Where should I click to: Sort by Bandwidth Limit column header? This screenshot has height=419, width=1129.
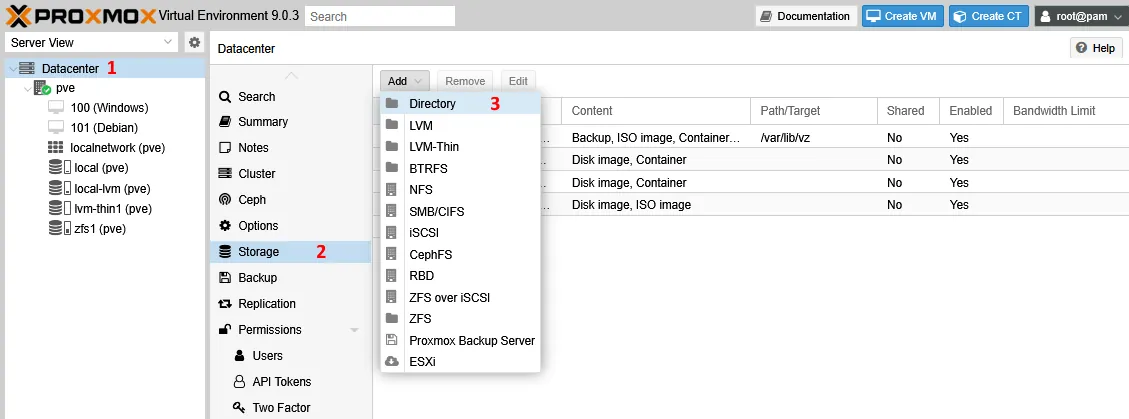pyautogui.click(x=1066, y=111)
